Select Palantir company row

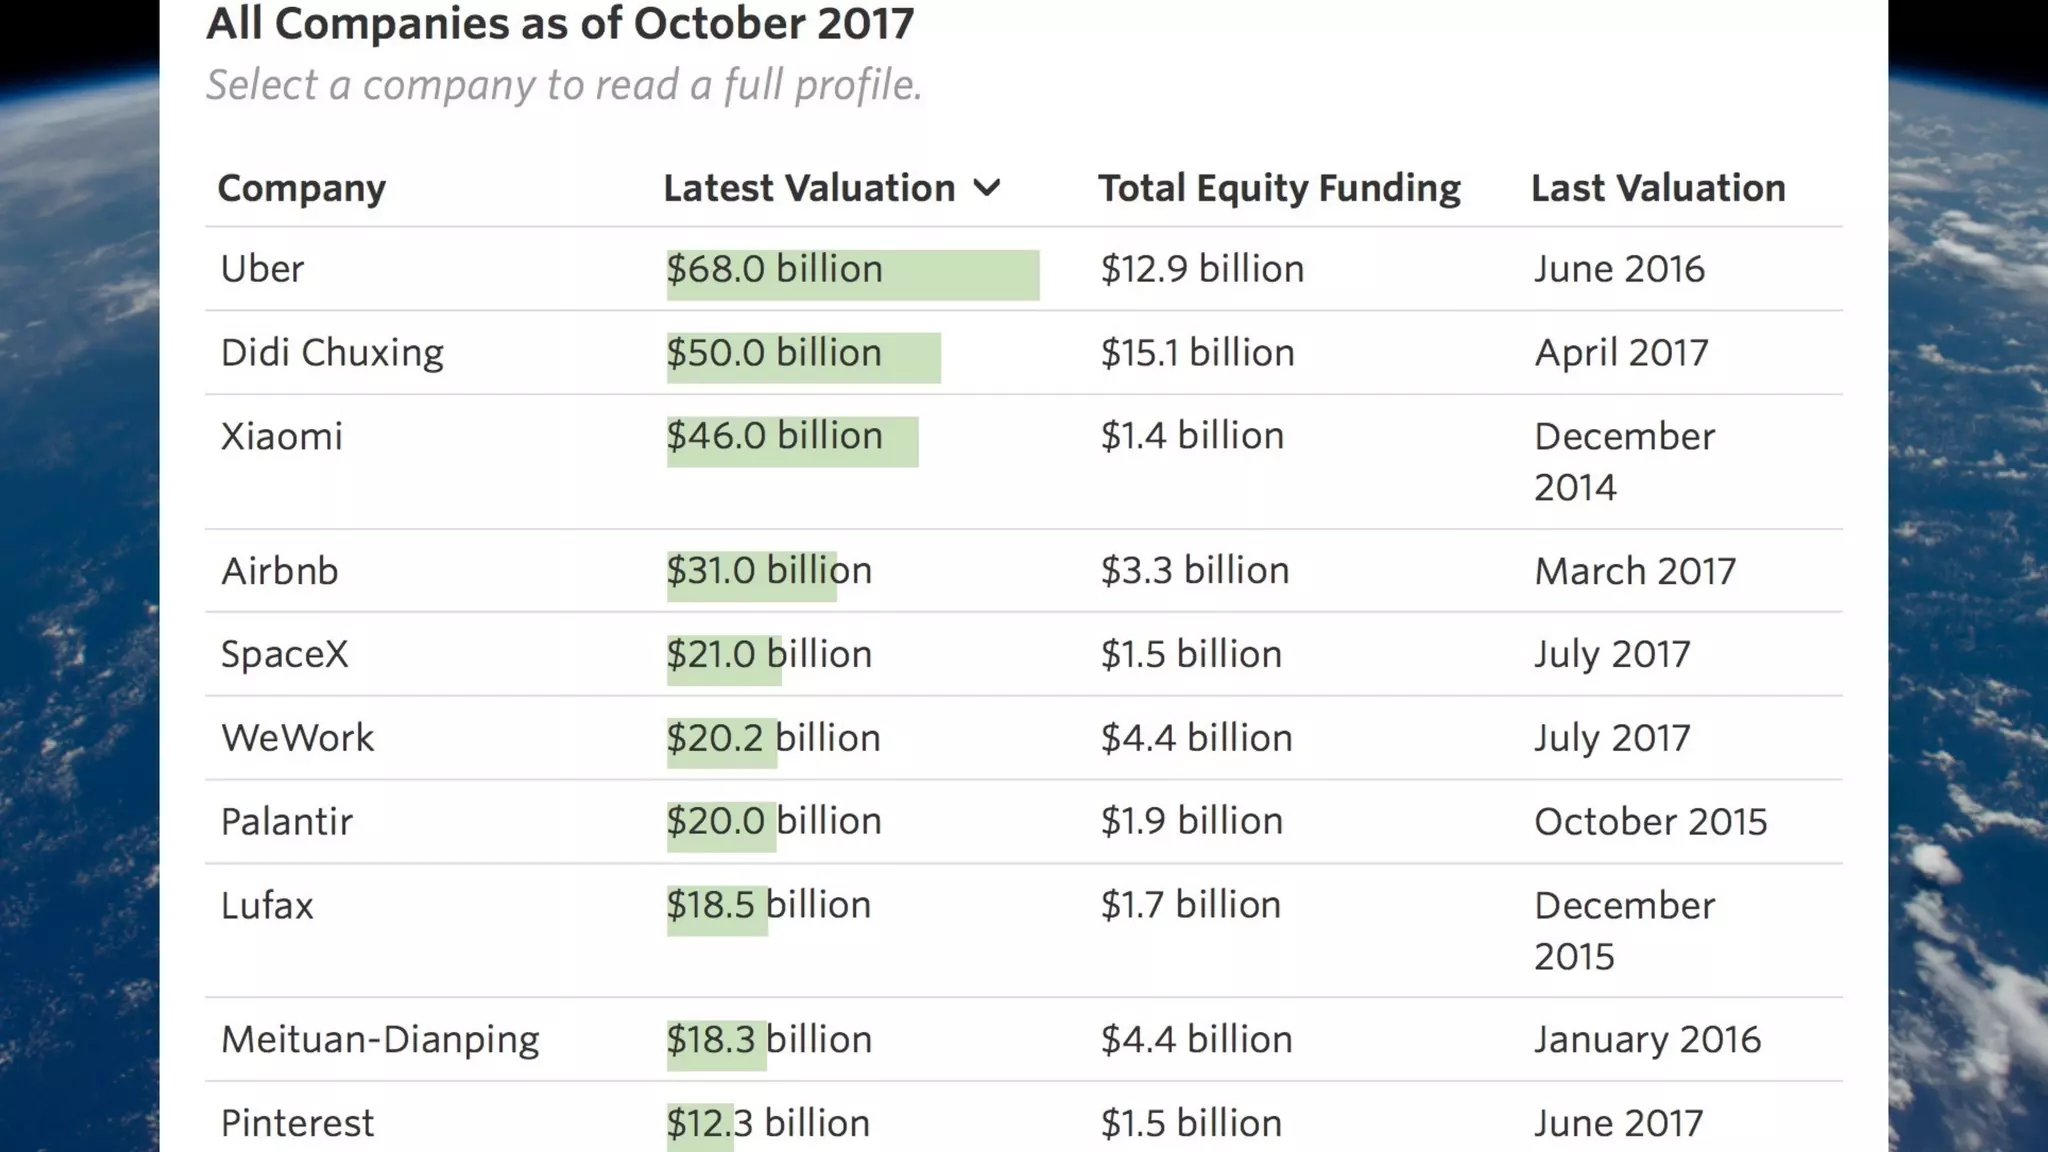tap(286, 822)
